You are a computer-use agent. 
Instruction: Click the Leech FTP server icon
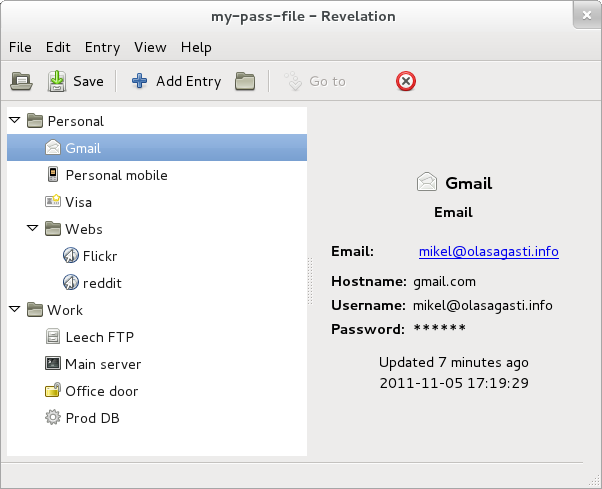[x=53, y=336]
